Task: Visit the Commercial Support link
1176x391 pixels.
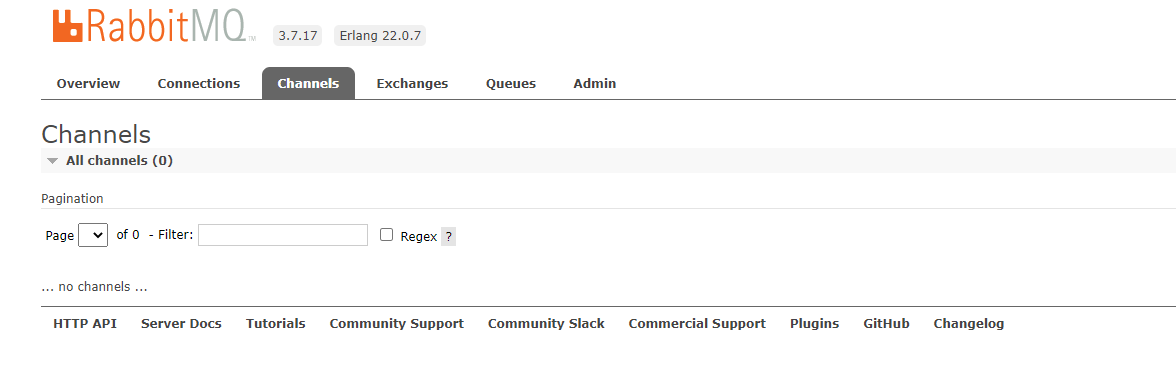Action: [697, 323]
